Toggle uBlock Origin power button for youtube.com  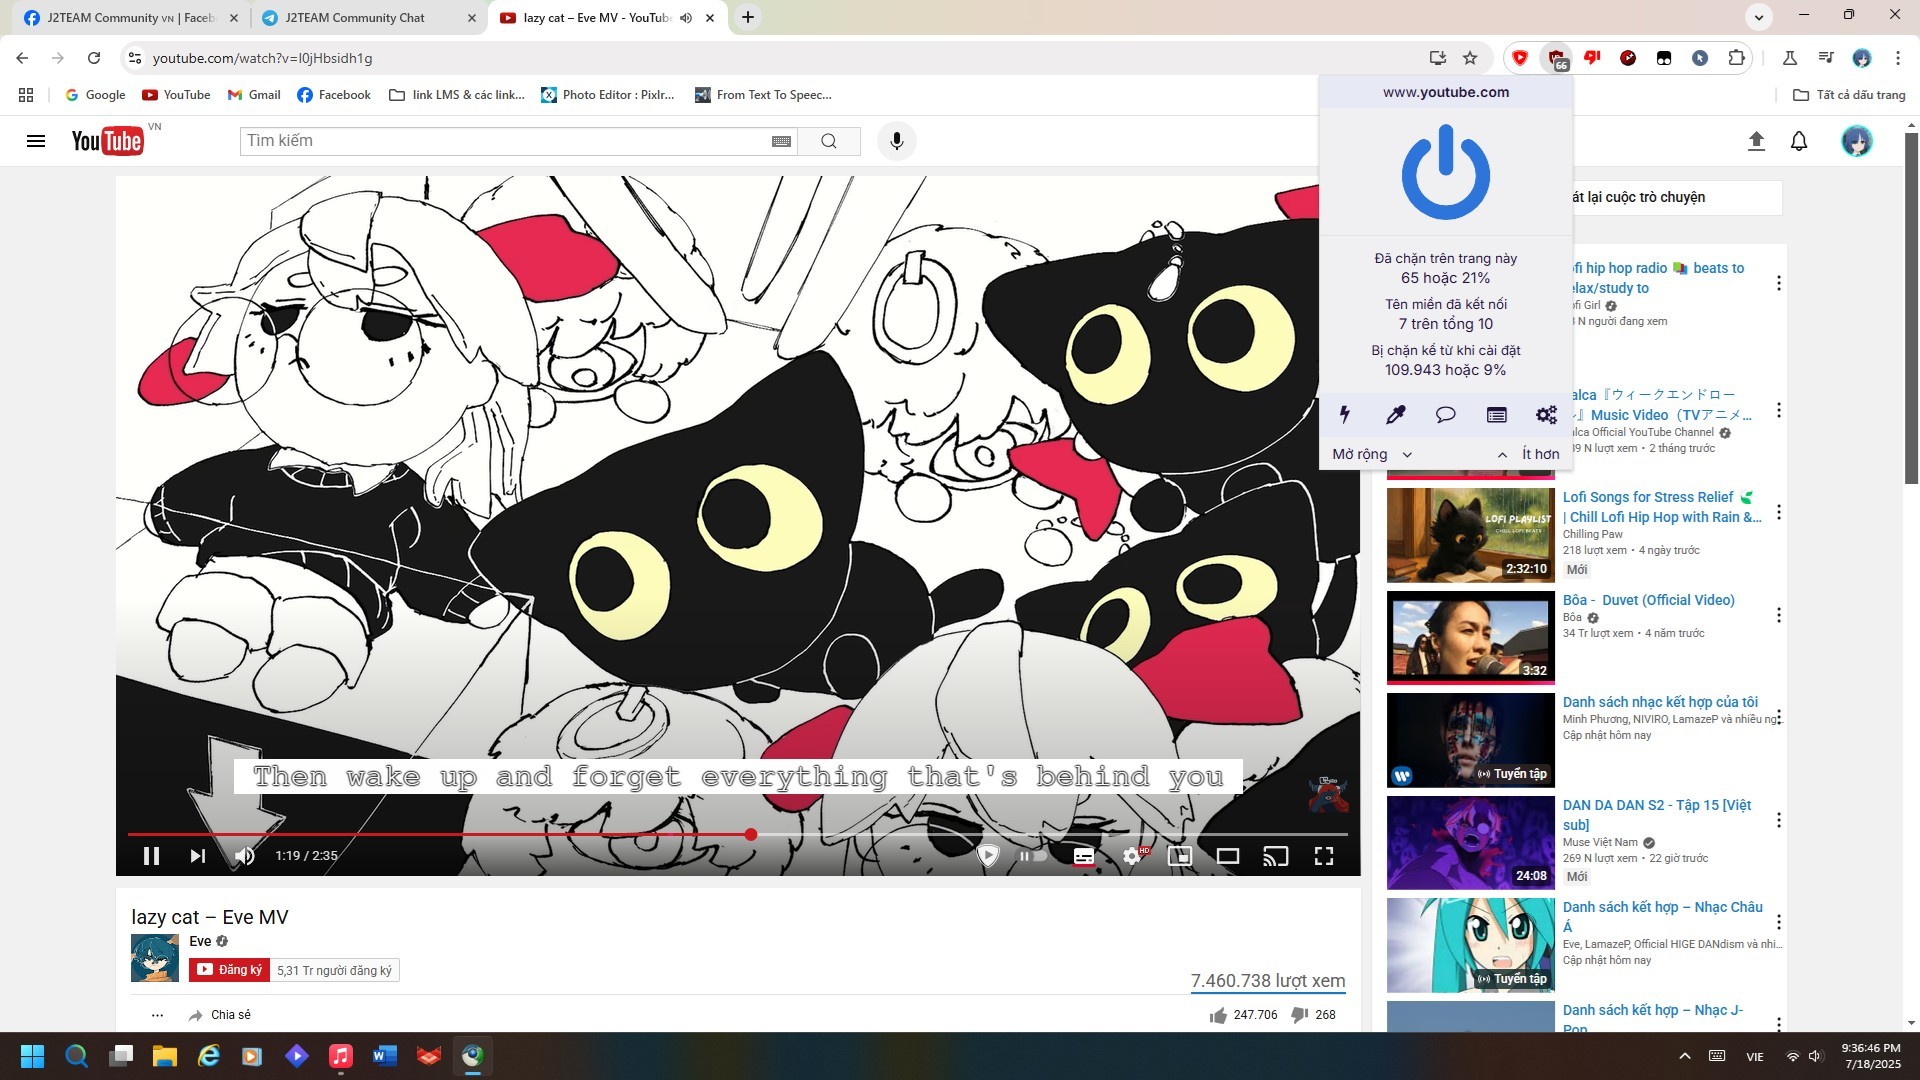(x=1446, y=172)
